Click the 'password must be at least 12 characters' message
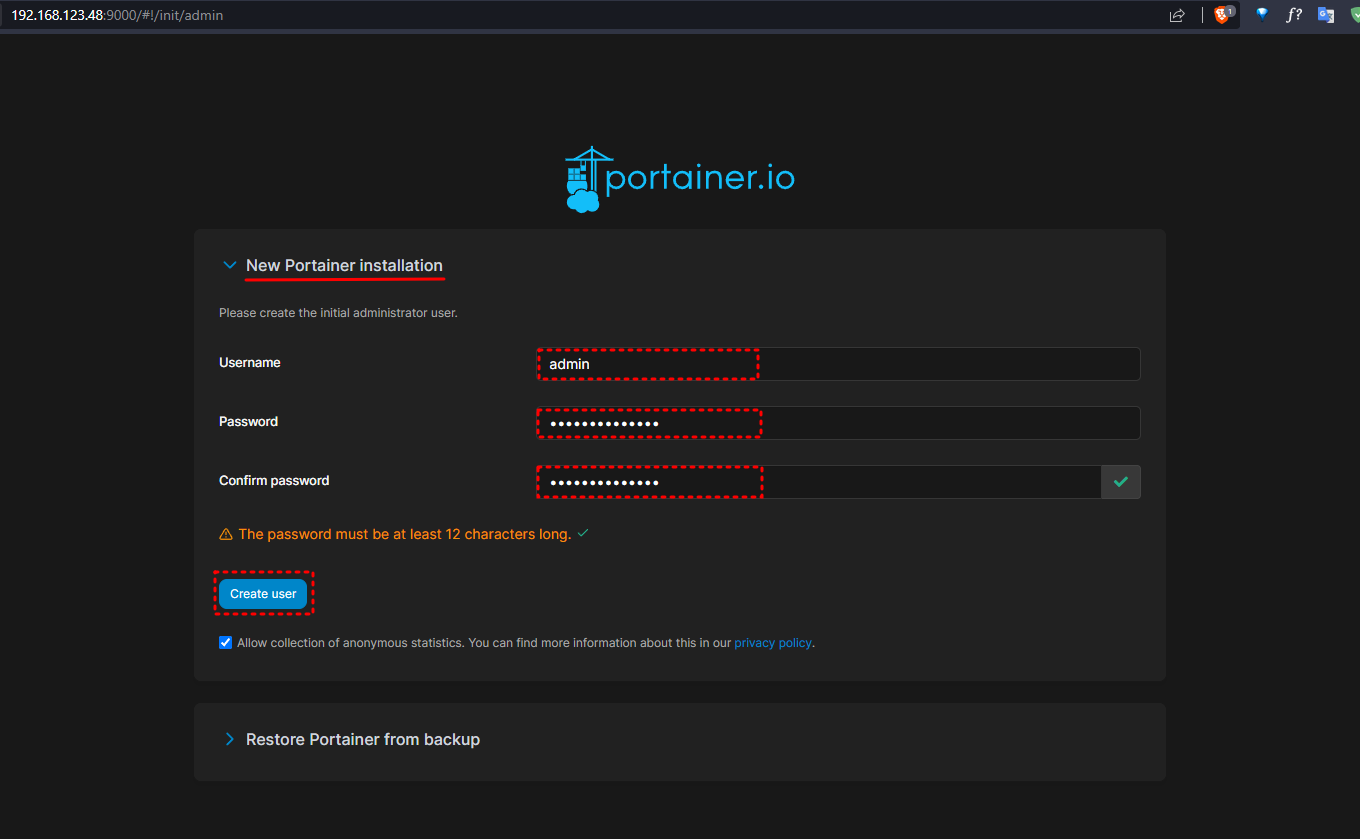Viewport: 1360px width, 839px height. pos(405,534)
